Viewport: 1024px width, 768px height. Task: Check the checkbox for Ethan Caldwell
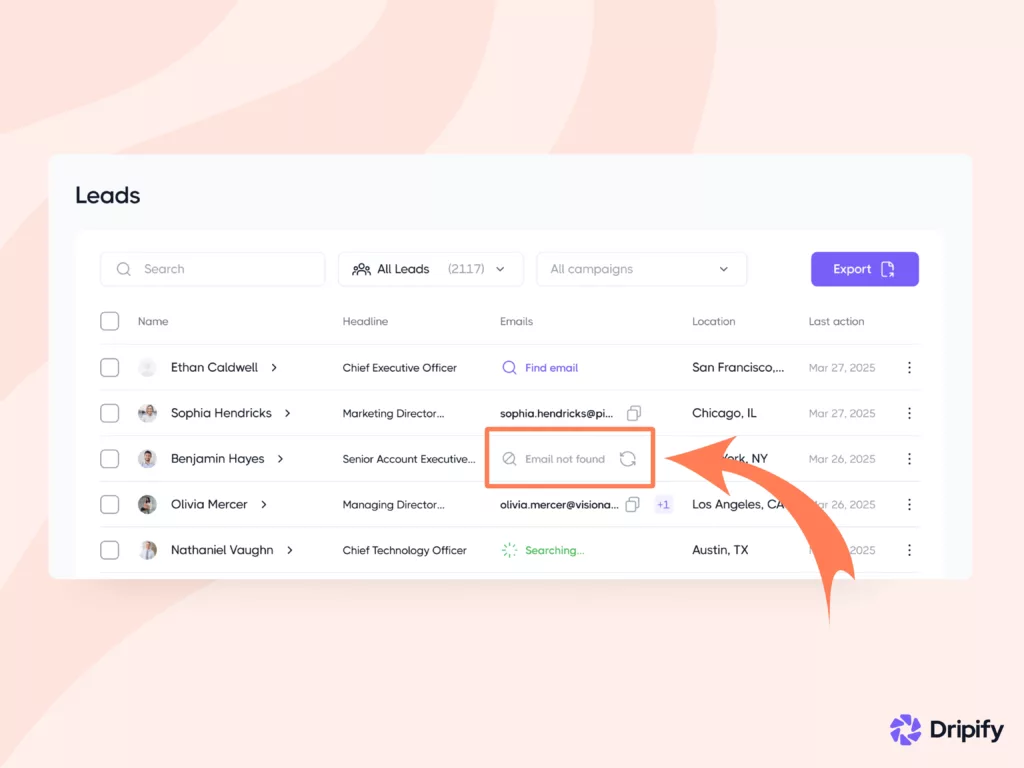pyautogui.click(x=109, y=367)
